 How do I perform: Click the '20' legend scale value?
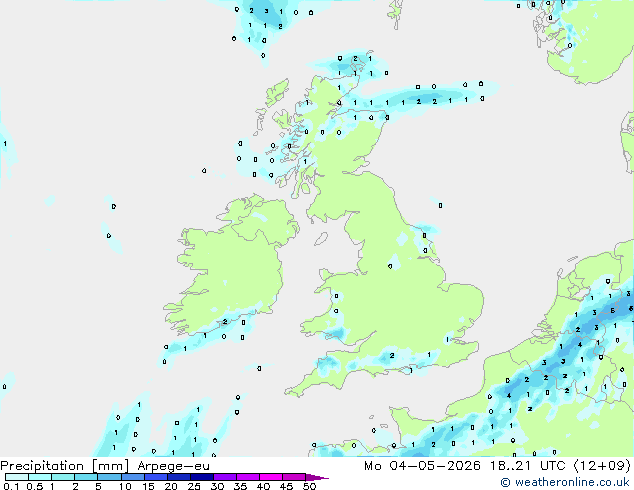coord(171,486)
